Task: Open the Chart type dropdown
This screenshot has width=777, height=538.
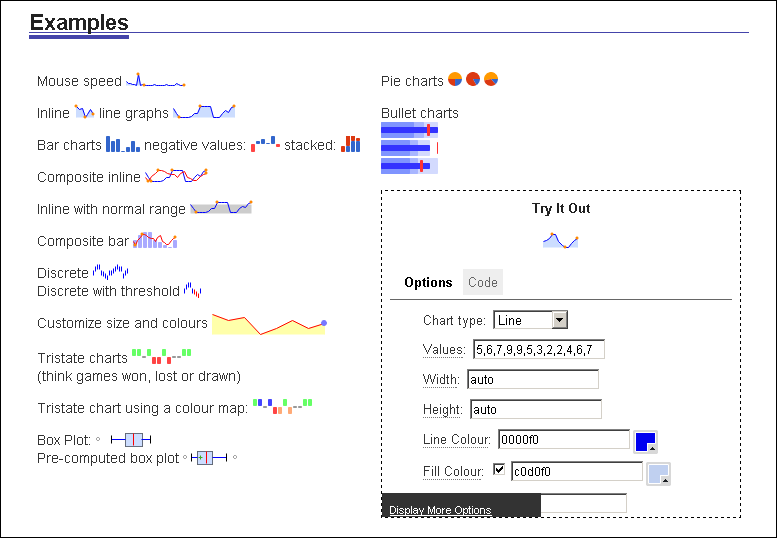Action: click(x=530, y=320)
